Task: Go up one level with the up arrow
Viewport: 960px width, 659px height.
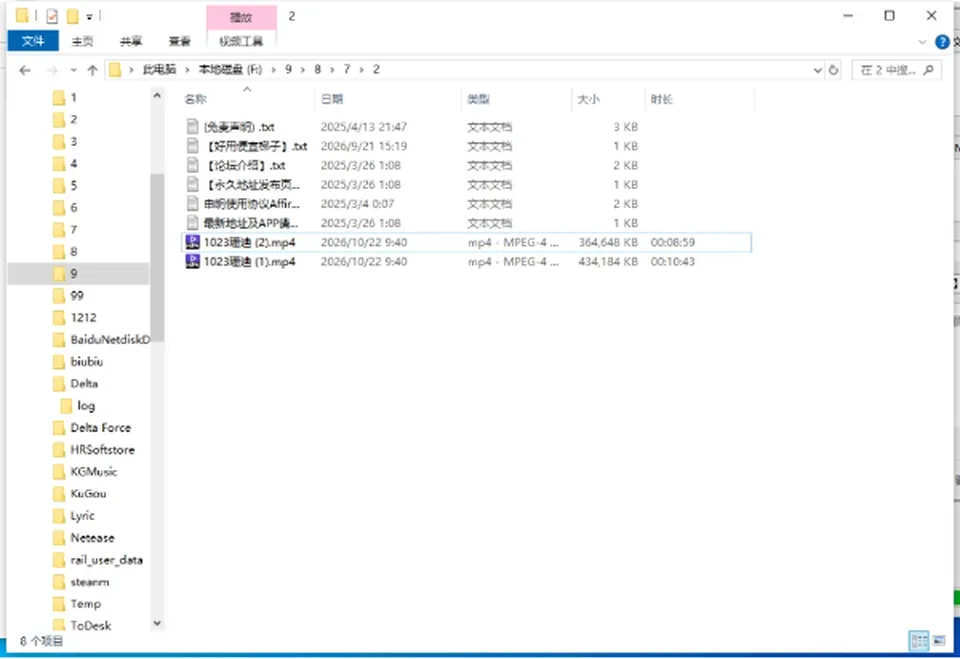Action: (x=92, y=70)
